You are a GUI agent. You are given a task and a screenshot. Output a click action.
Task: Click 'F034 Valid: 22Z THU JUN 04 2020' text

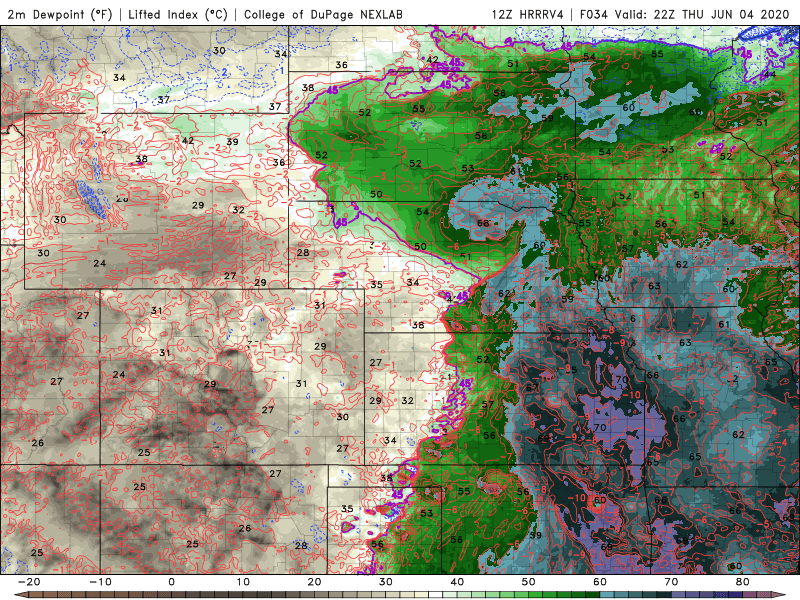(685, 14)
